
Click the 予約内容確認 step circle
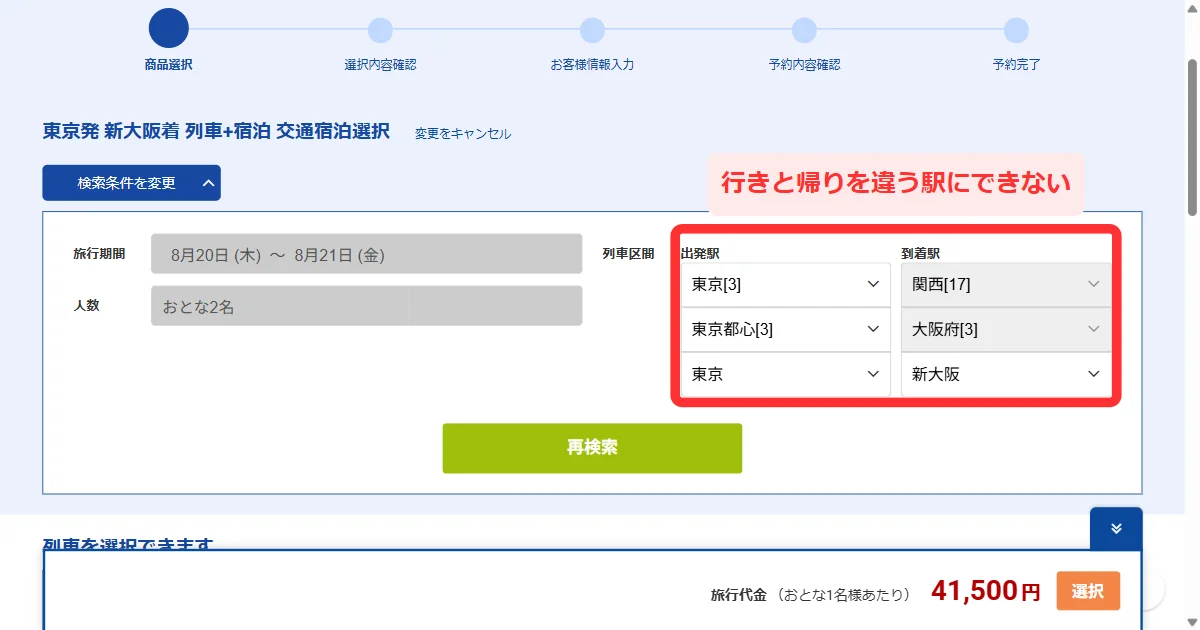[x=804, y=30]
